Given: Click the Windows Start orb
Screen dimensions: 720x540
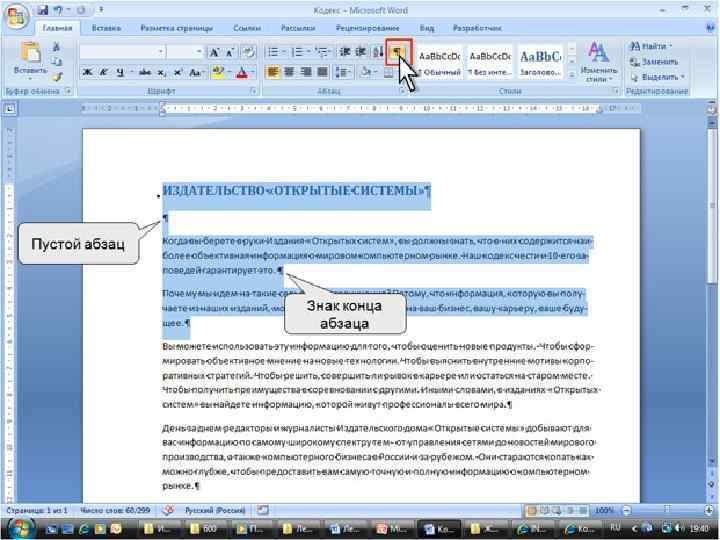Looking at the screenshot, I should (x=20, y=529).
